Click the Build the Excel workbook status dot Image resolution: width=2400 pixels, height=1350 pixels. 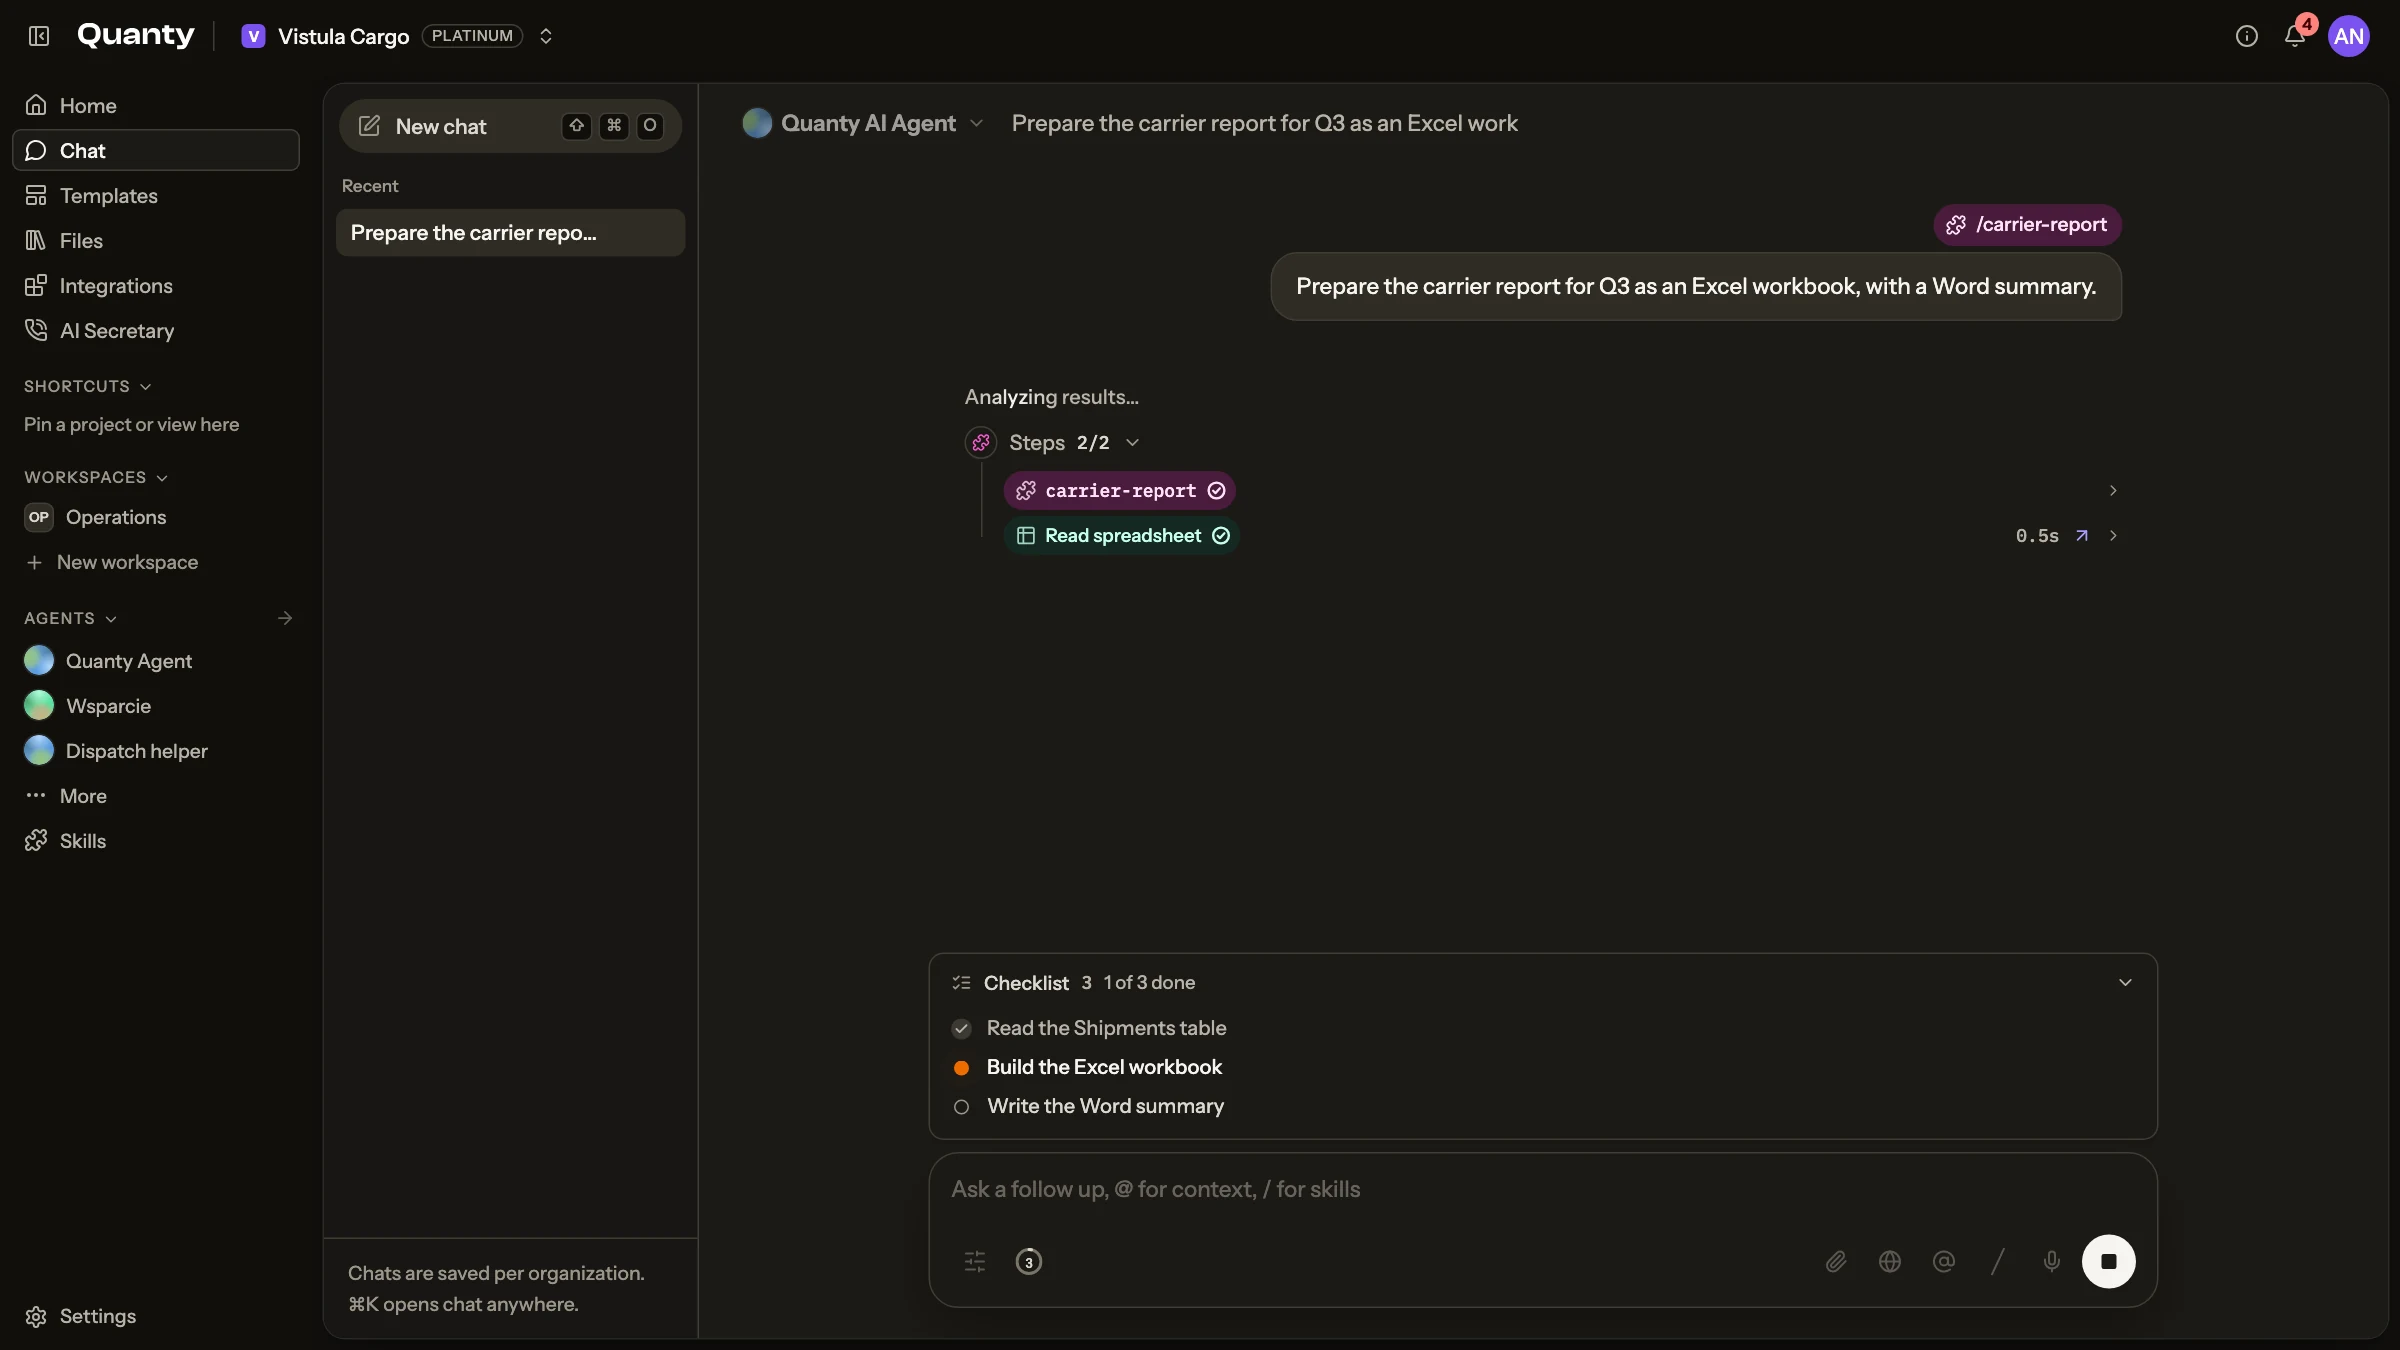pos(961,1067)
